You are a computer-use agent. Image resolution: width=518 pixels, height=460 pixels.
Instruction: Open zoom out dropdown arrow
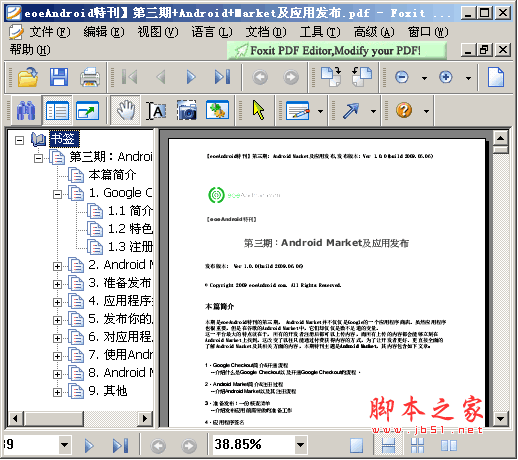point(424,78)
